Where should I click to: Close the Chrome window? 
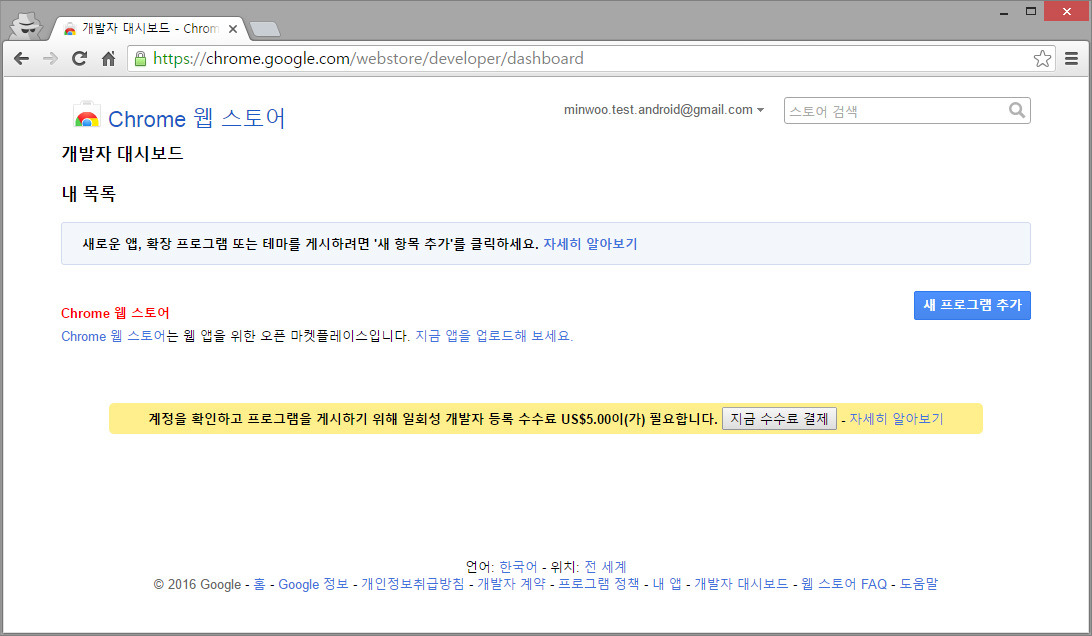coord(1066,11)
